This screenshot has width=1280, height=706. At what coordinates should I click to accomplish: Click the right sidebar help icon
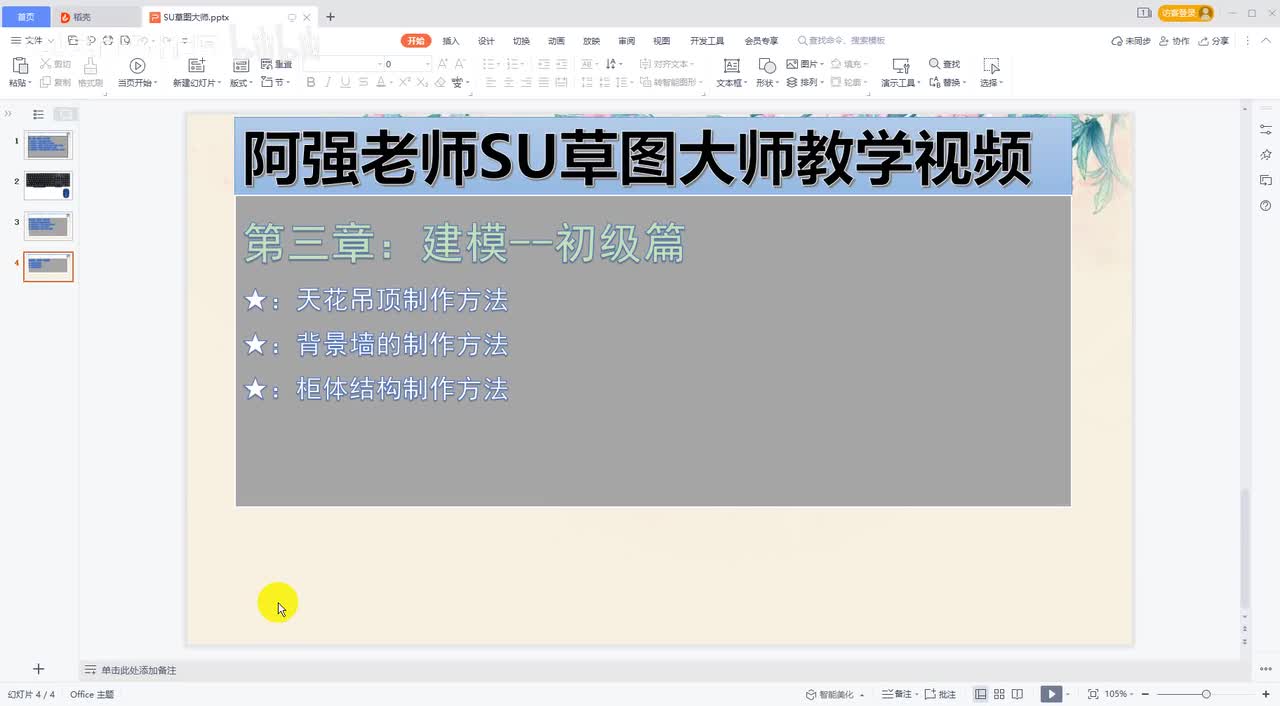pyautogui.click(x=1266, y=205)
